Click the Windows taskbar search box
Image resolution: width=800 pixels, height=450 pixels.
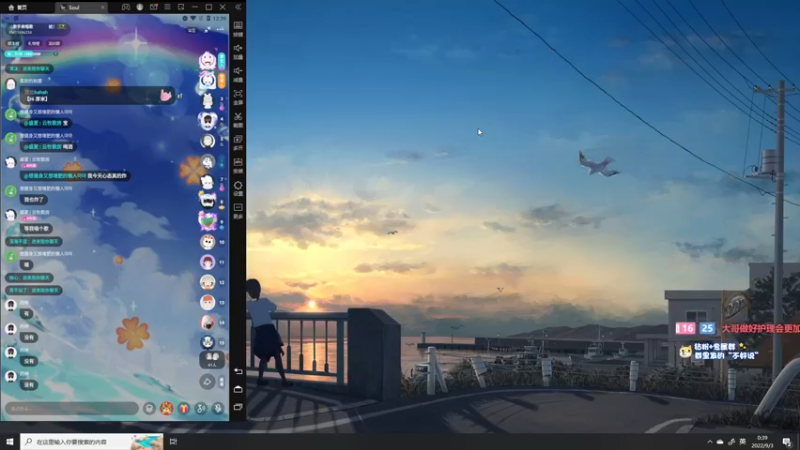(92, 441)
